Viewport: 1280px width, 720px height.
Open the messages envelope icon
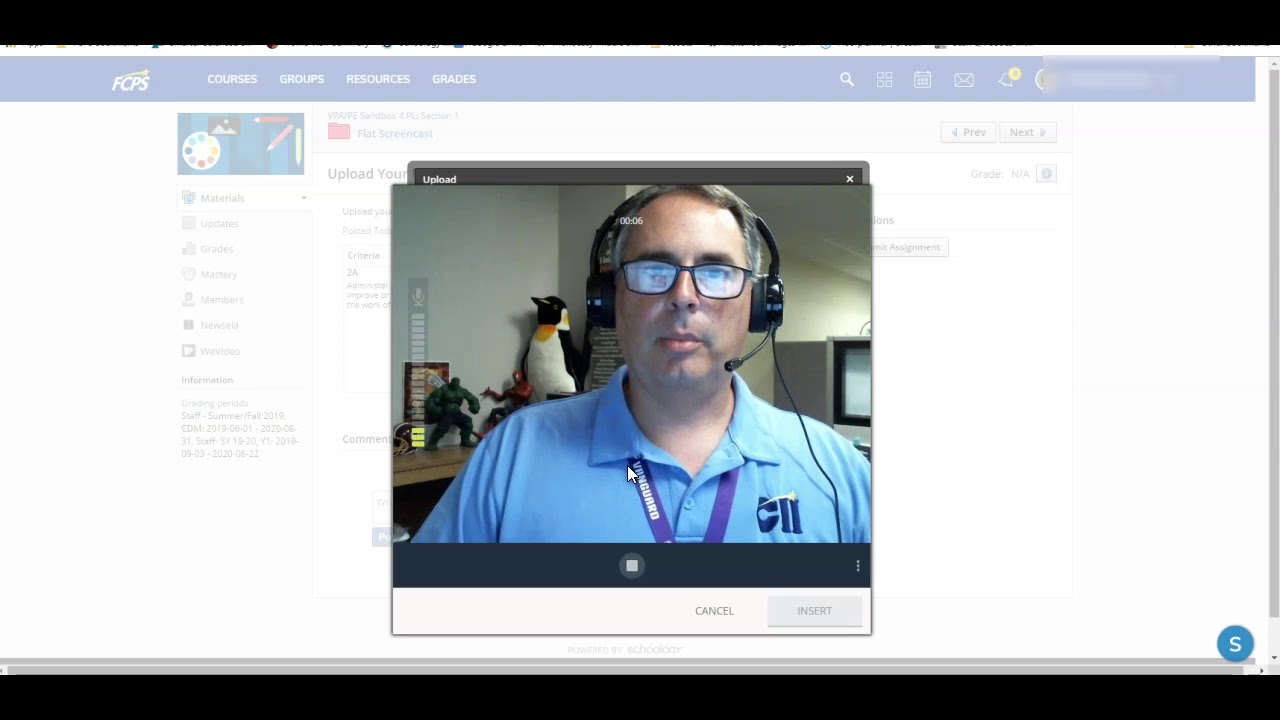click(x=964, y=80)
